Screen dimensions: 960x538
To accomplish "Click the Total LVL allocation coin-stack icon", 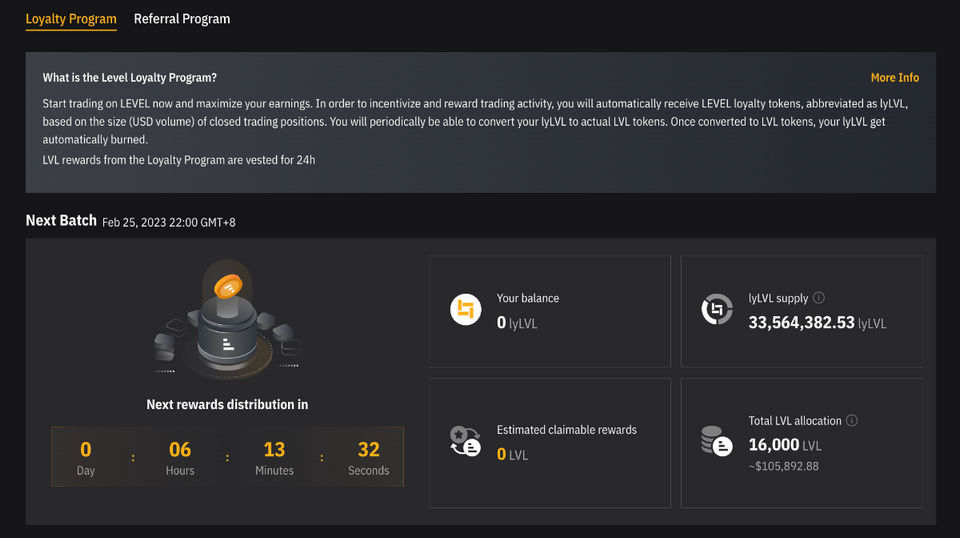I will 717,440.
